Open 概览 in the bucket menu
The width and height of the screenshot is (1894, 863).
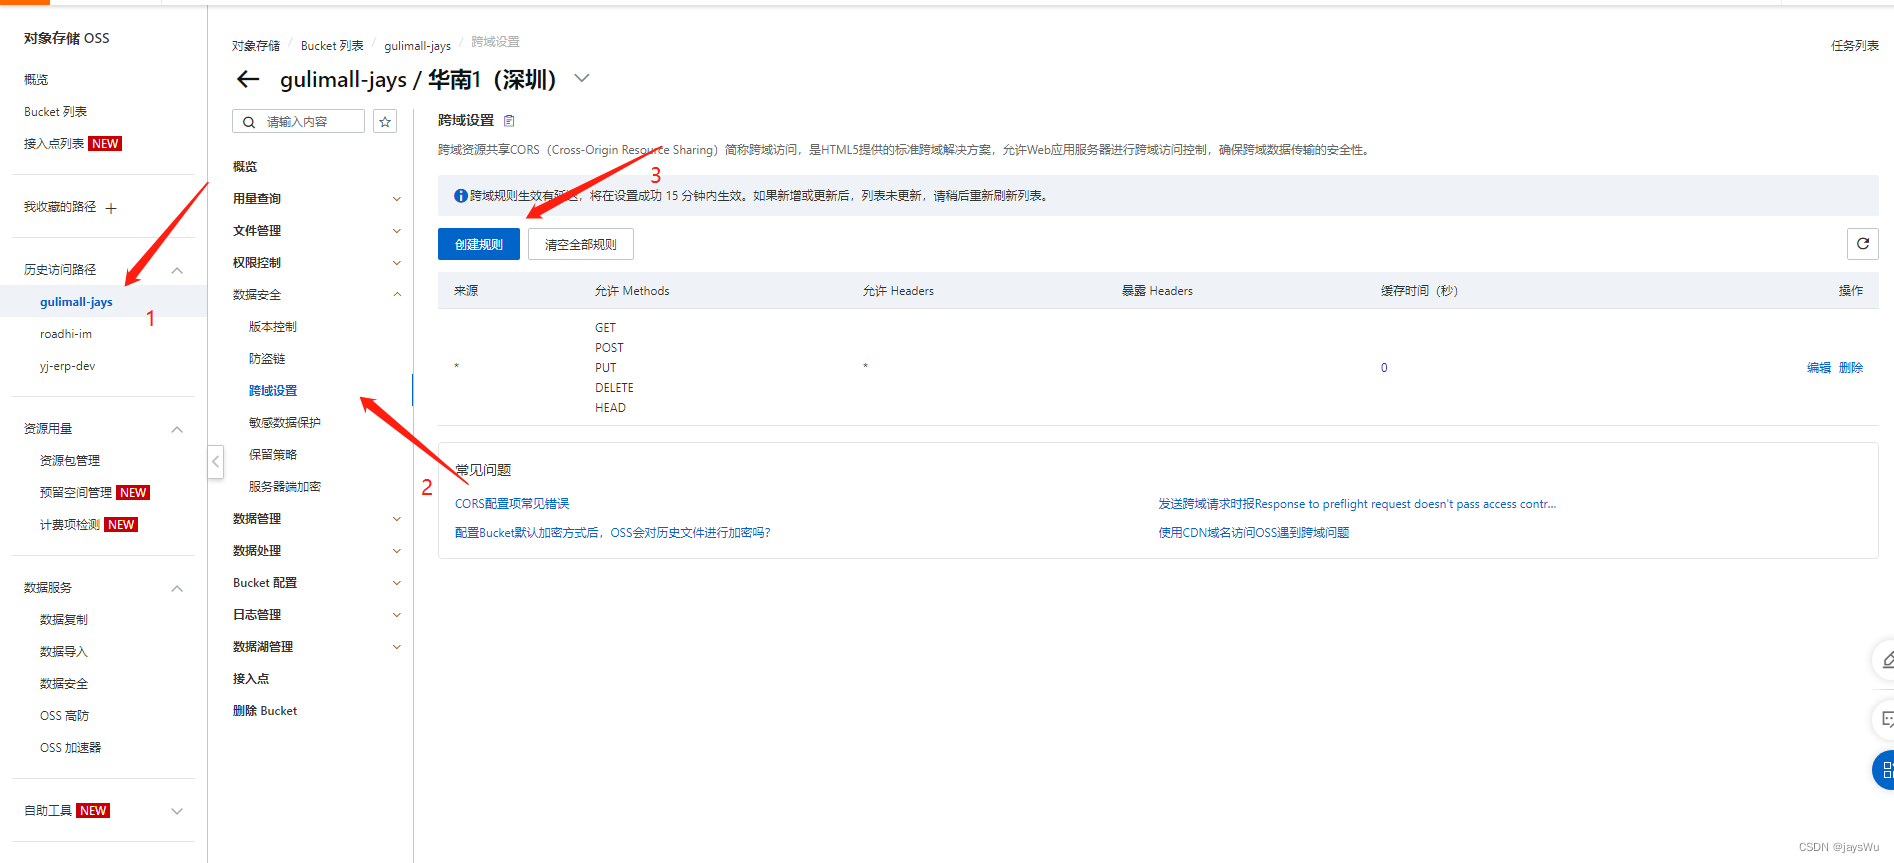[245, 167]
